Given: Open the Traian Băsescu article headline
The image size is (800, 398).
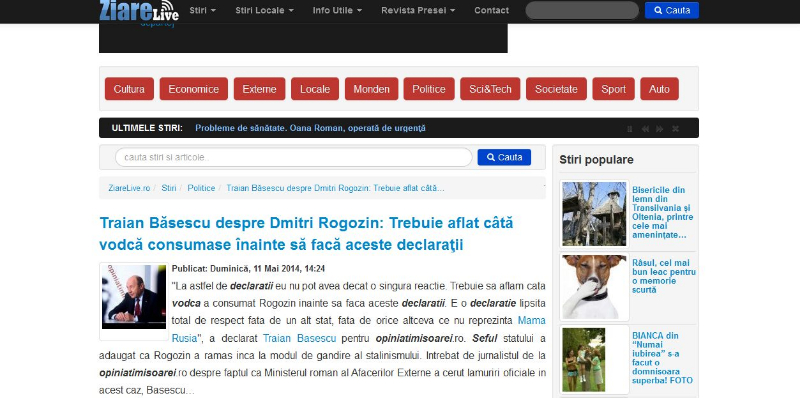Looking at the screenshot, I should pos(306,234).
